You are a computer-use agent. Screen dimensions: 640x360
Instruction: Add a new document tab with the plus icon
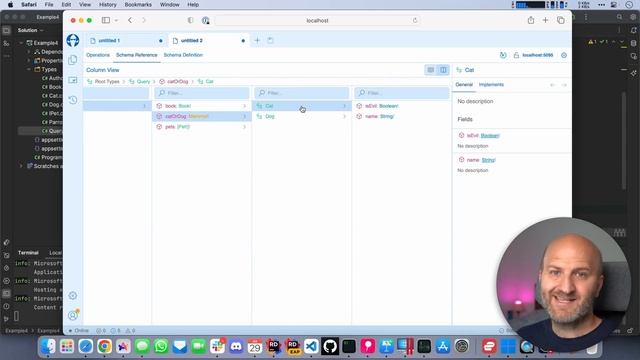pos(257,40)
